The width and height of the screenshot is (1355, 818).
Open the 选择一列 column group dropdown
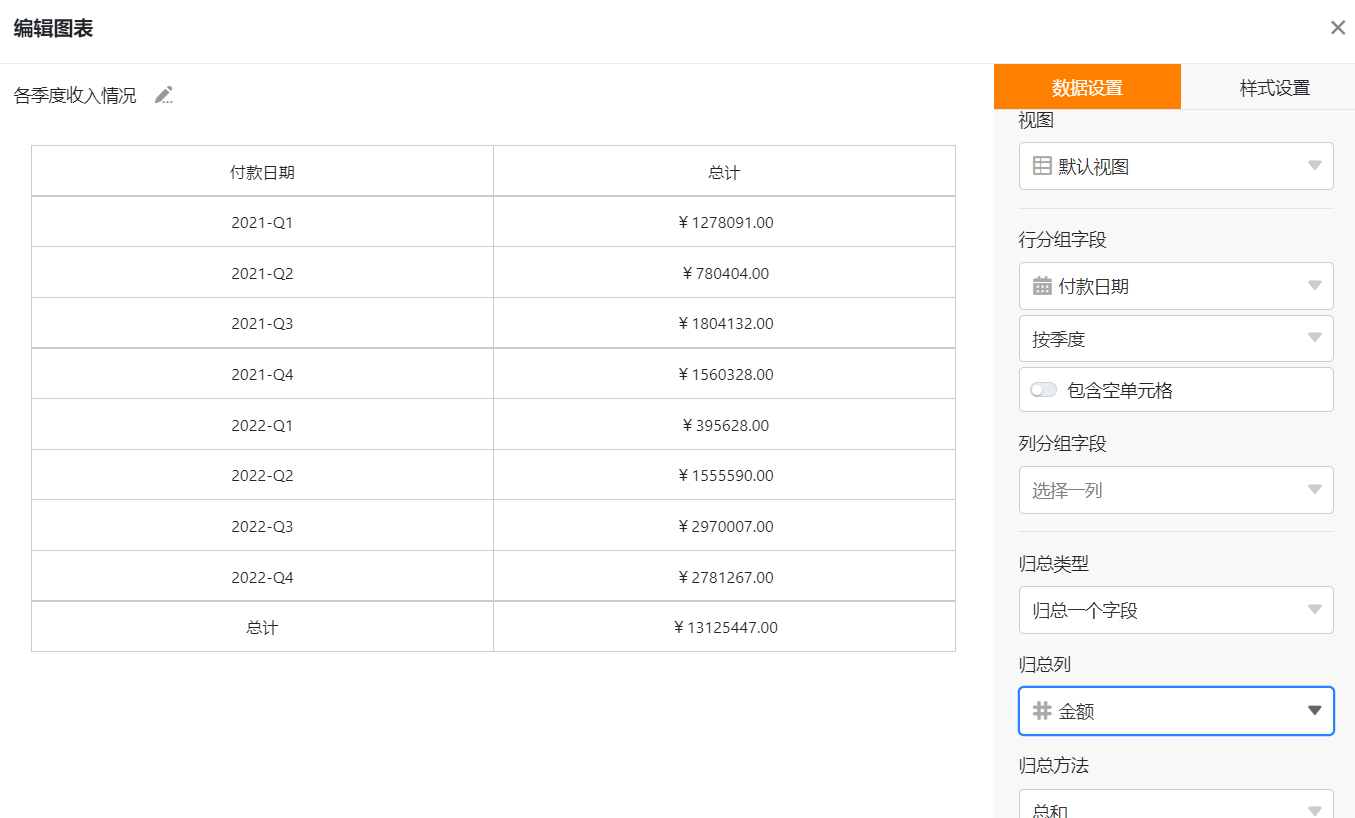1175,490
